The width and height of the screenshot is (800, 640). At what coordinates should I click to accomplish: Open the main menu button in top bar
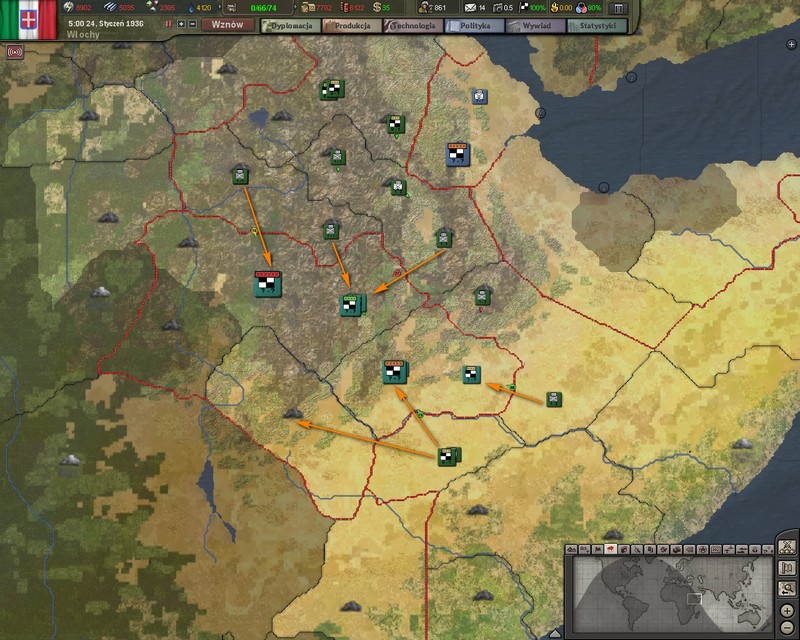pyautogui.click(x=618, y=8)
